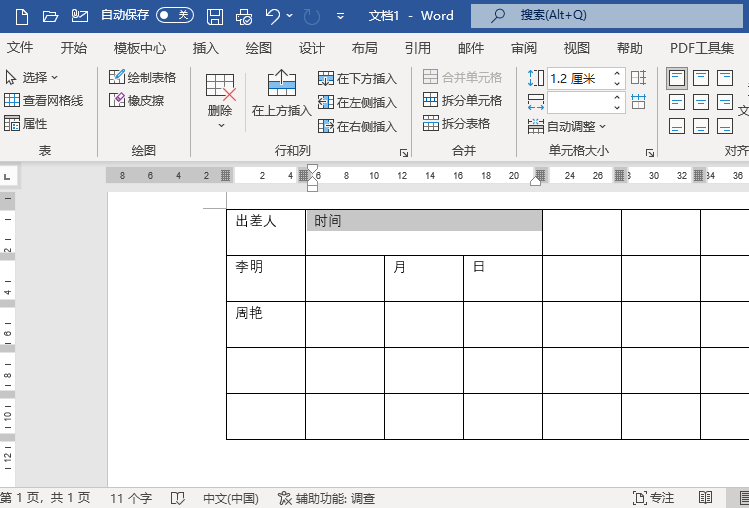Click 拆分单元格

pos(462,100)
